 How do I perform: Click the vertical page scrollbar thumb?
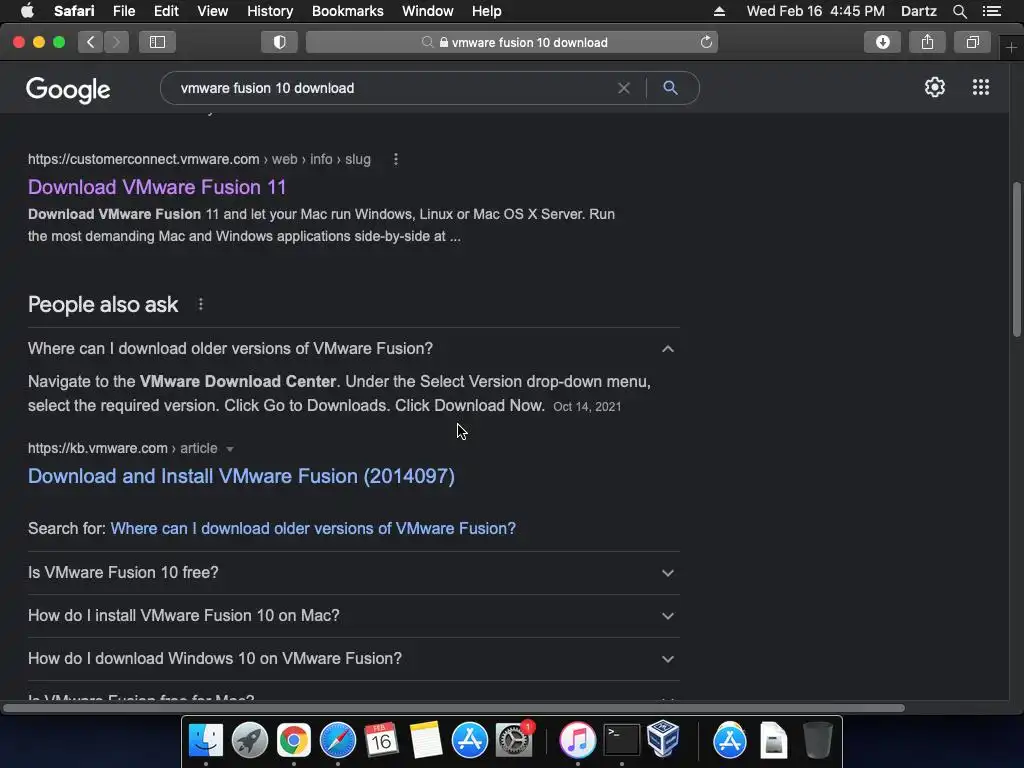1016,259
